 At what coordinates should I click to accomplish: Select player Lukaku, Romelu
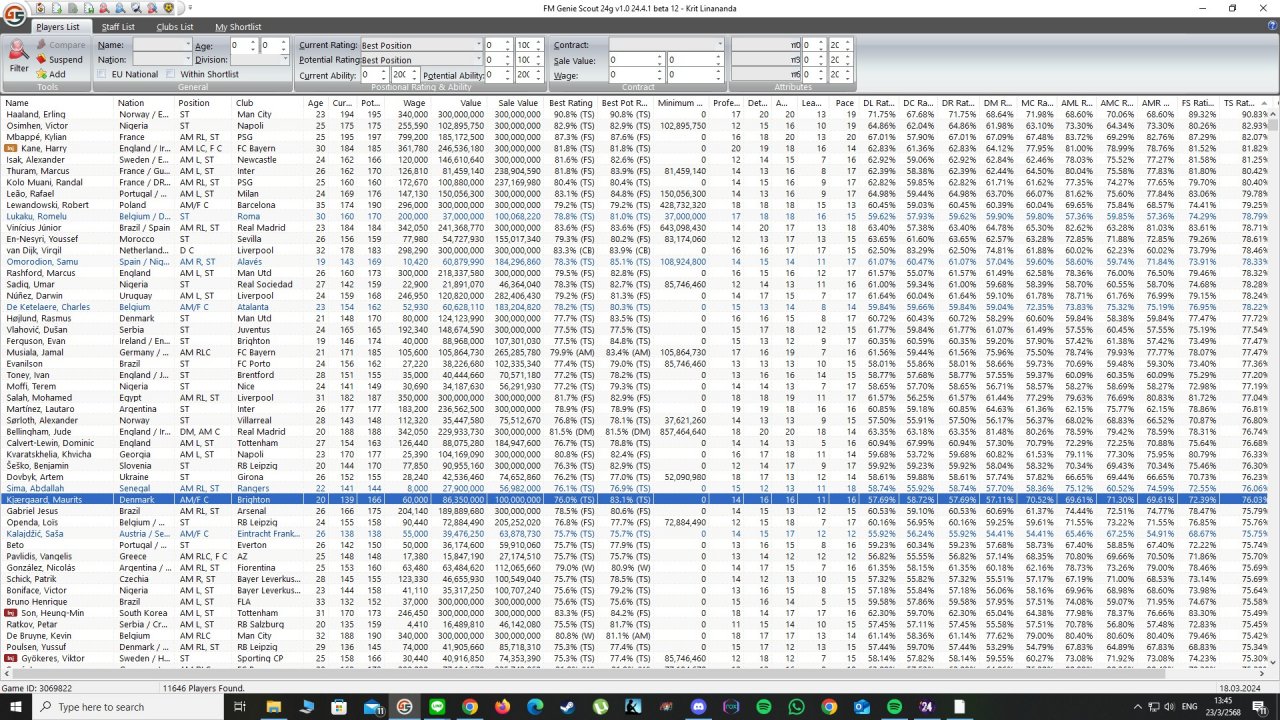635,216
